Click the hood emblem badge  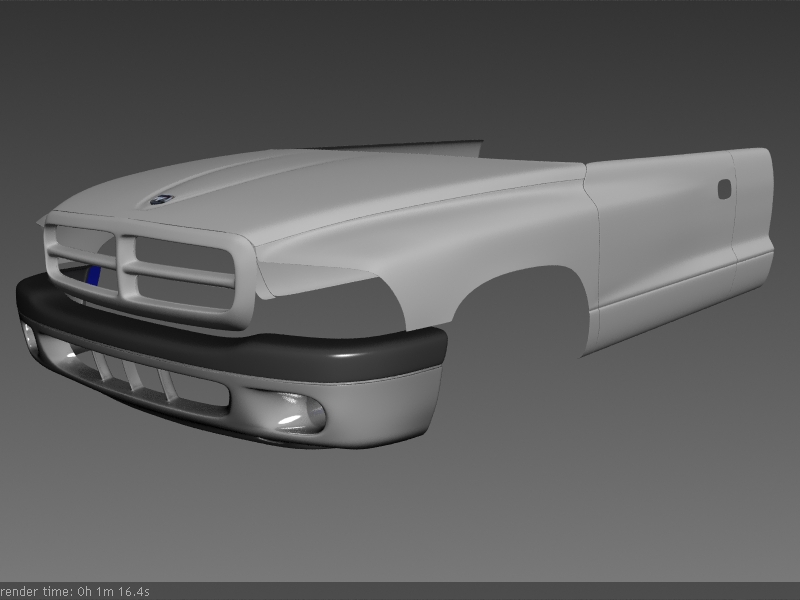(160, 198)
